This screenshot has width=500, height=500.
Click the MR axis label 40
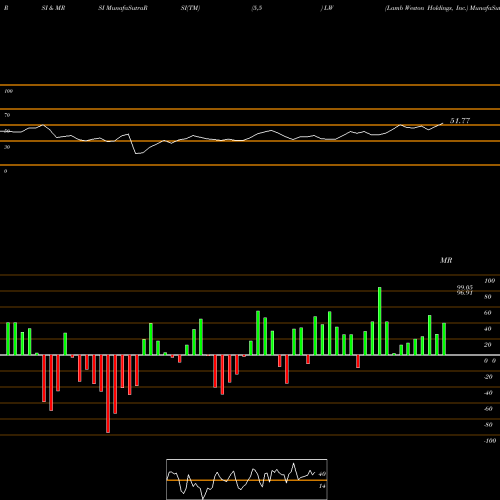click(x=488, y=329)
